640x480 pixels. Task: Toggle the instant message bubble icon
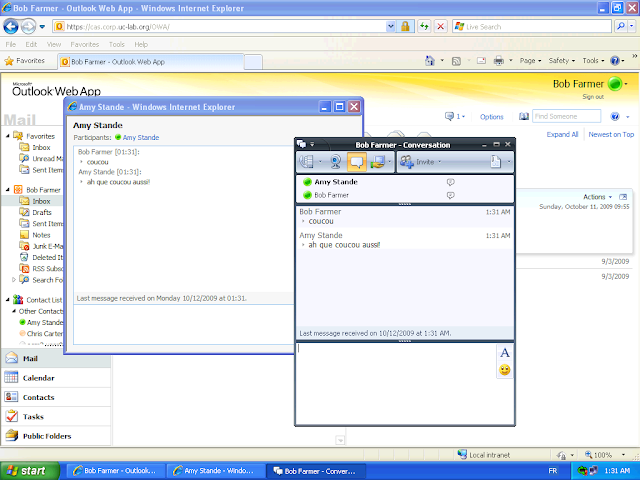[356, 162]
